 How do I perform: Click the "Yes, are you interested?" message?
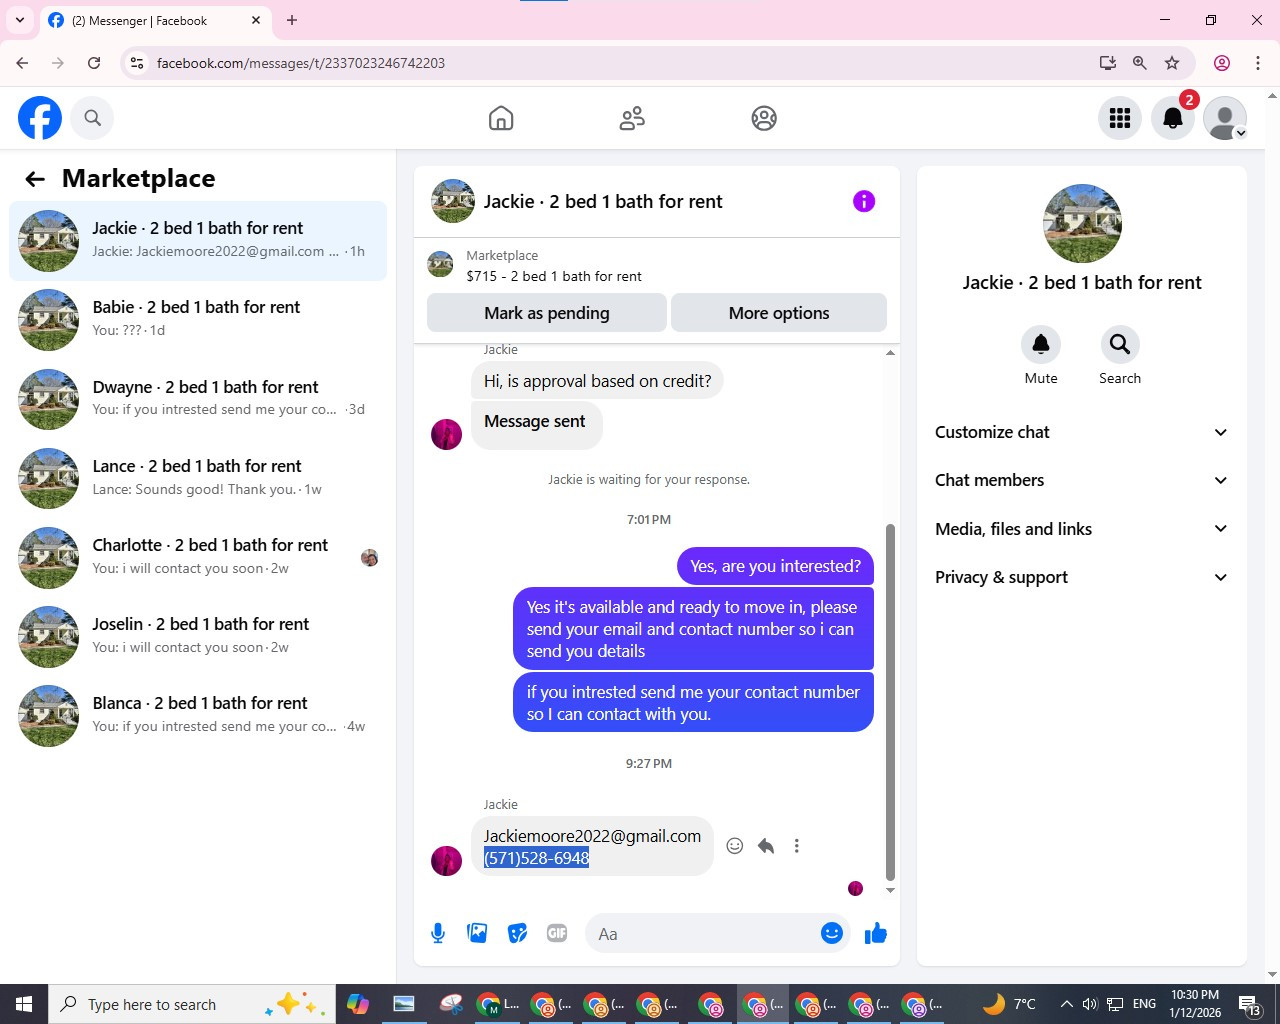coord(776,566)
